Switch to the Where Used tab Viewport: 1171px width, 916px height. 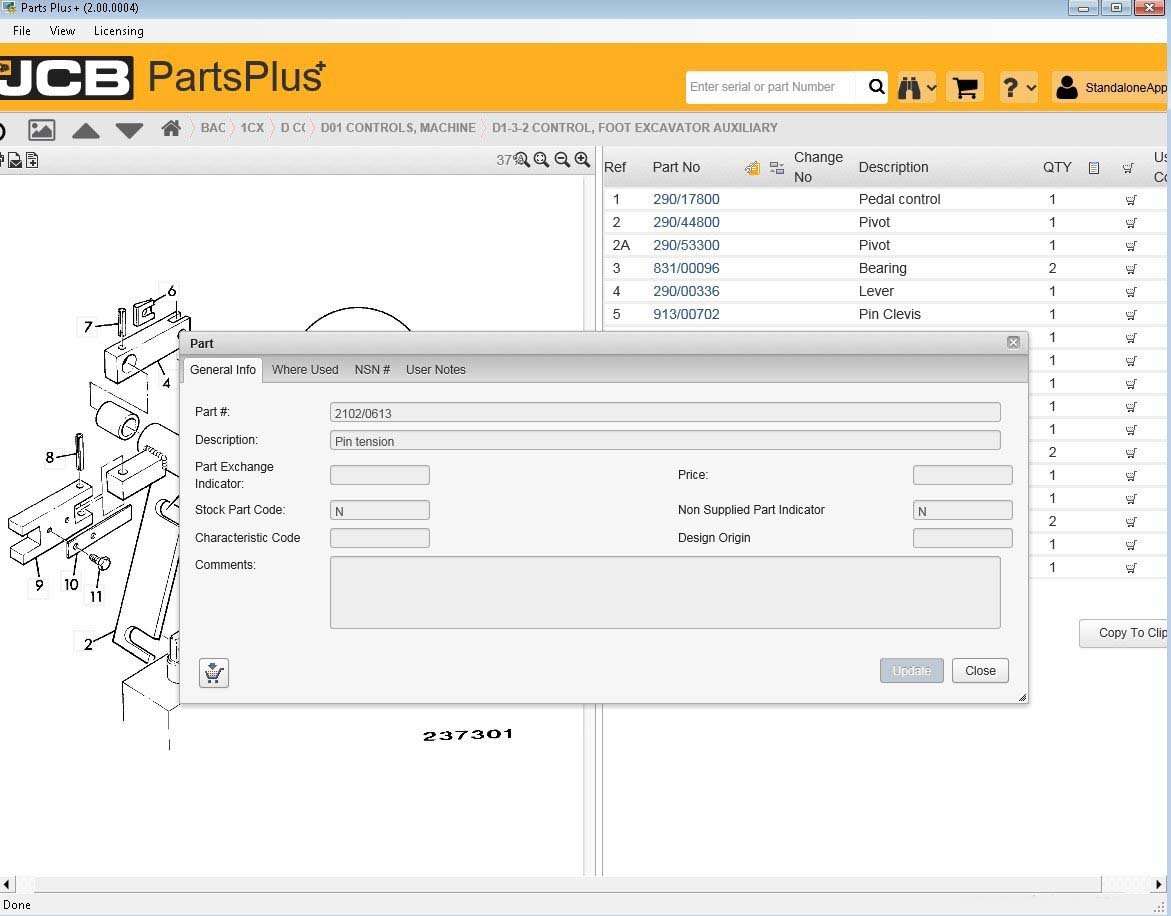click(305, 370)
